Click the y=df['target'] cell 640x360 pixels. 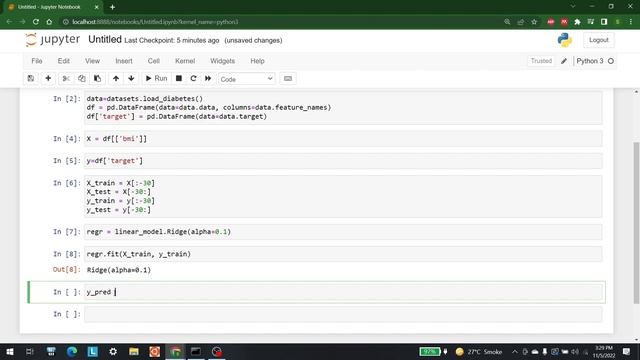pos(343,161)
